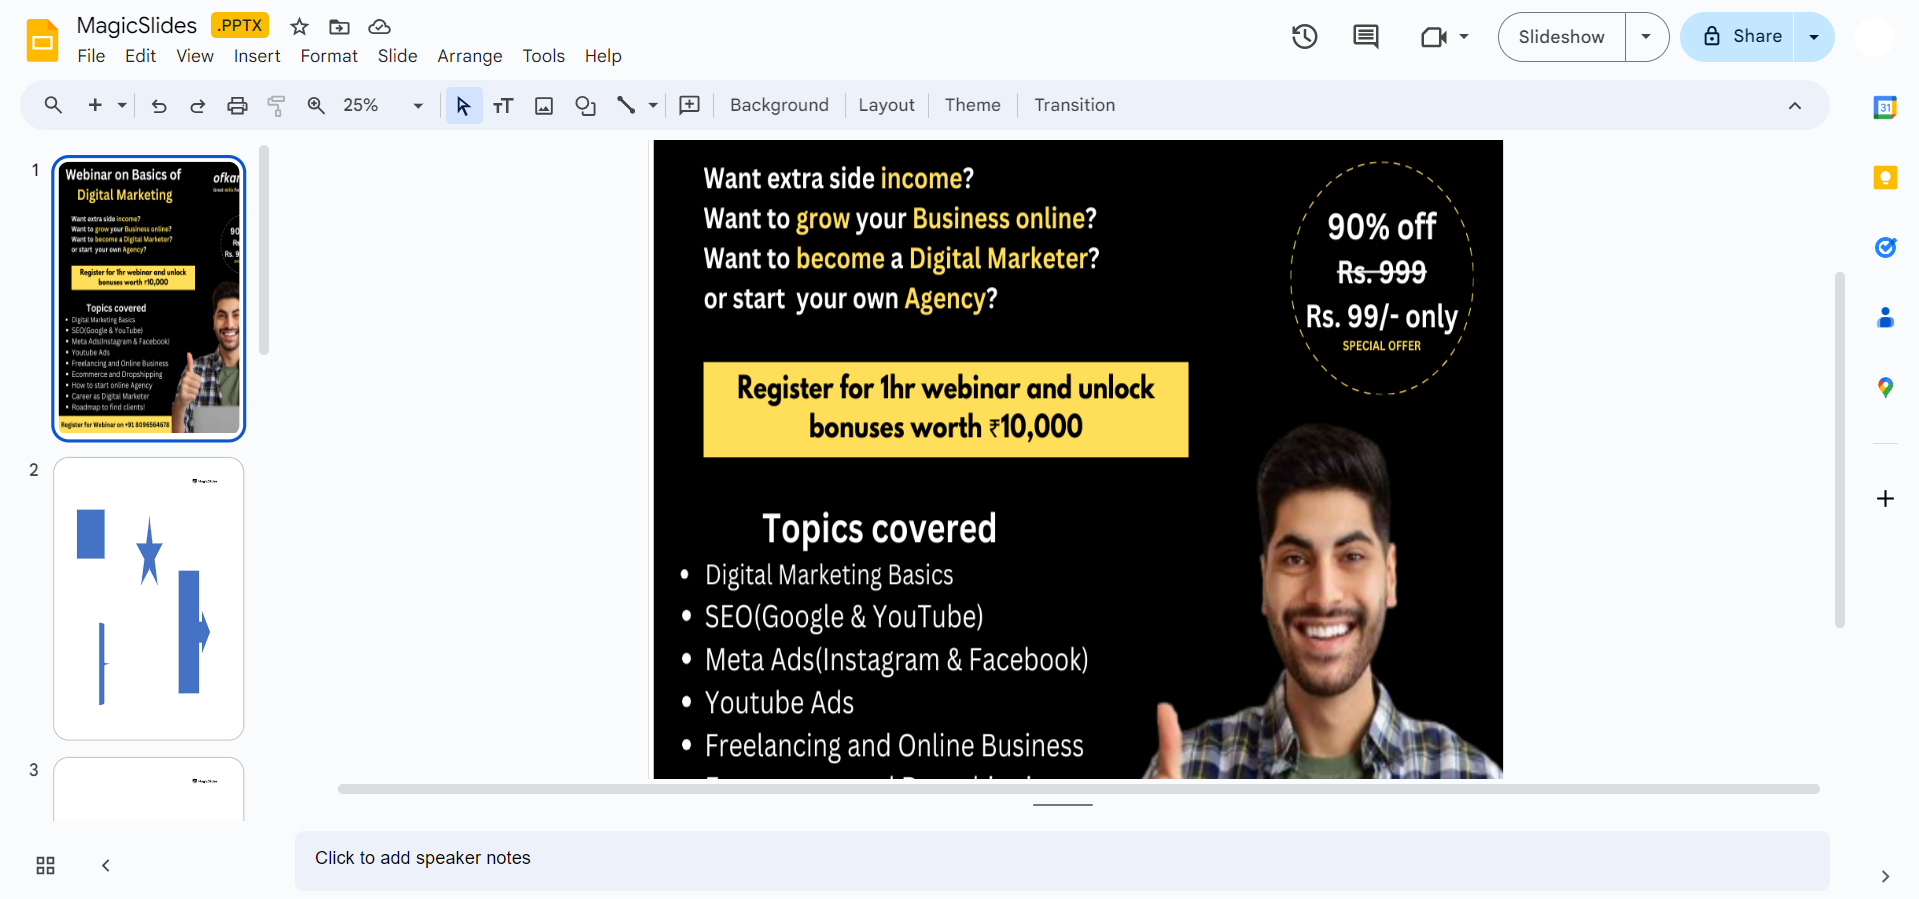Select slide 2 thumbnail

(149, 598)
